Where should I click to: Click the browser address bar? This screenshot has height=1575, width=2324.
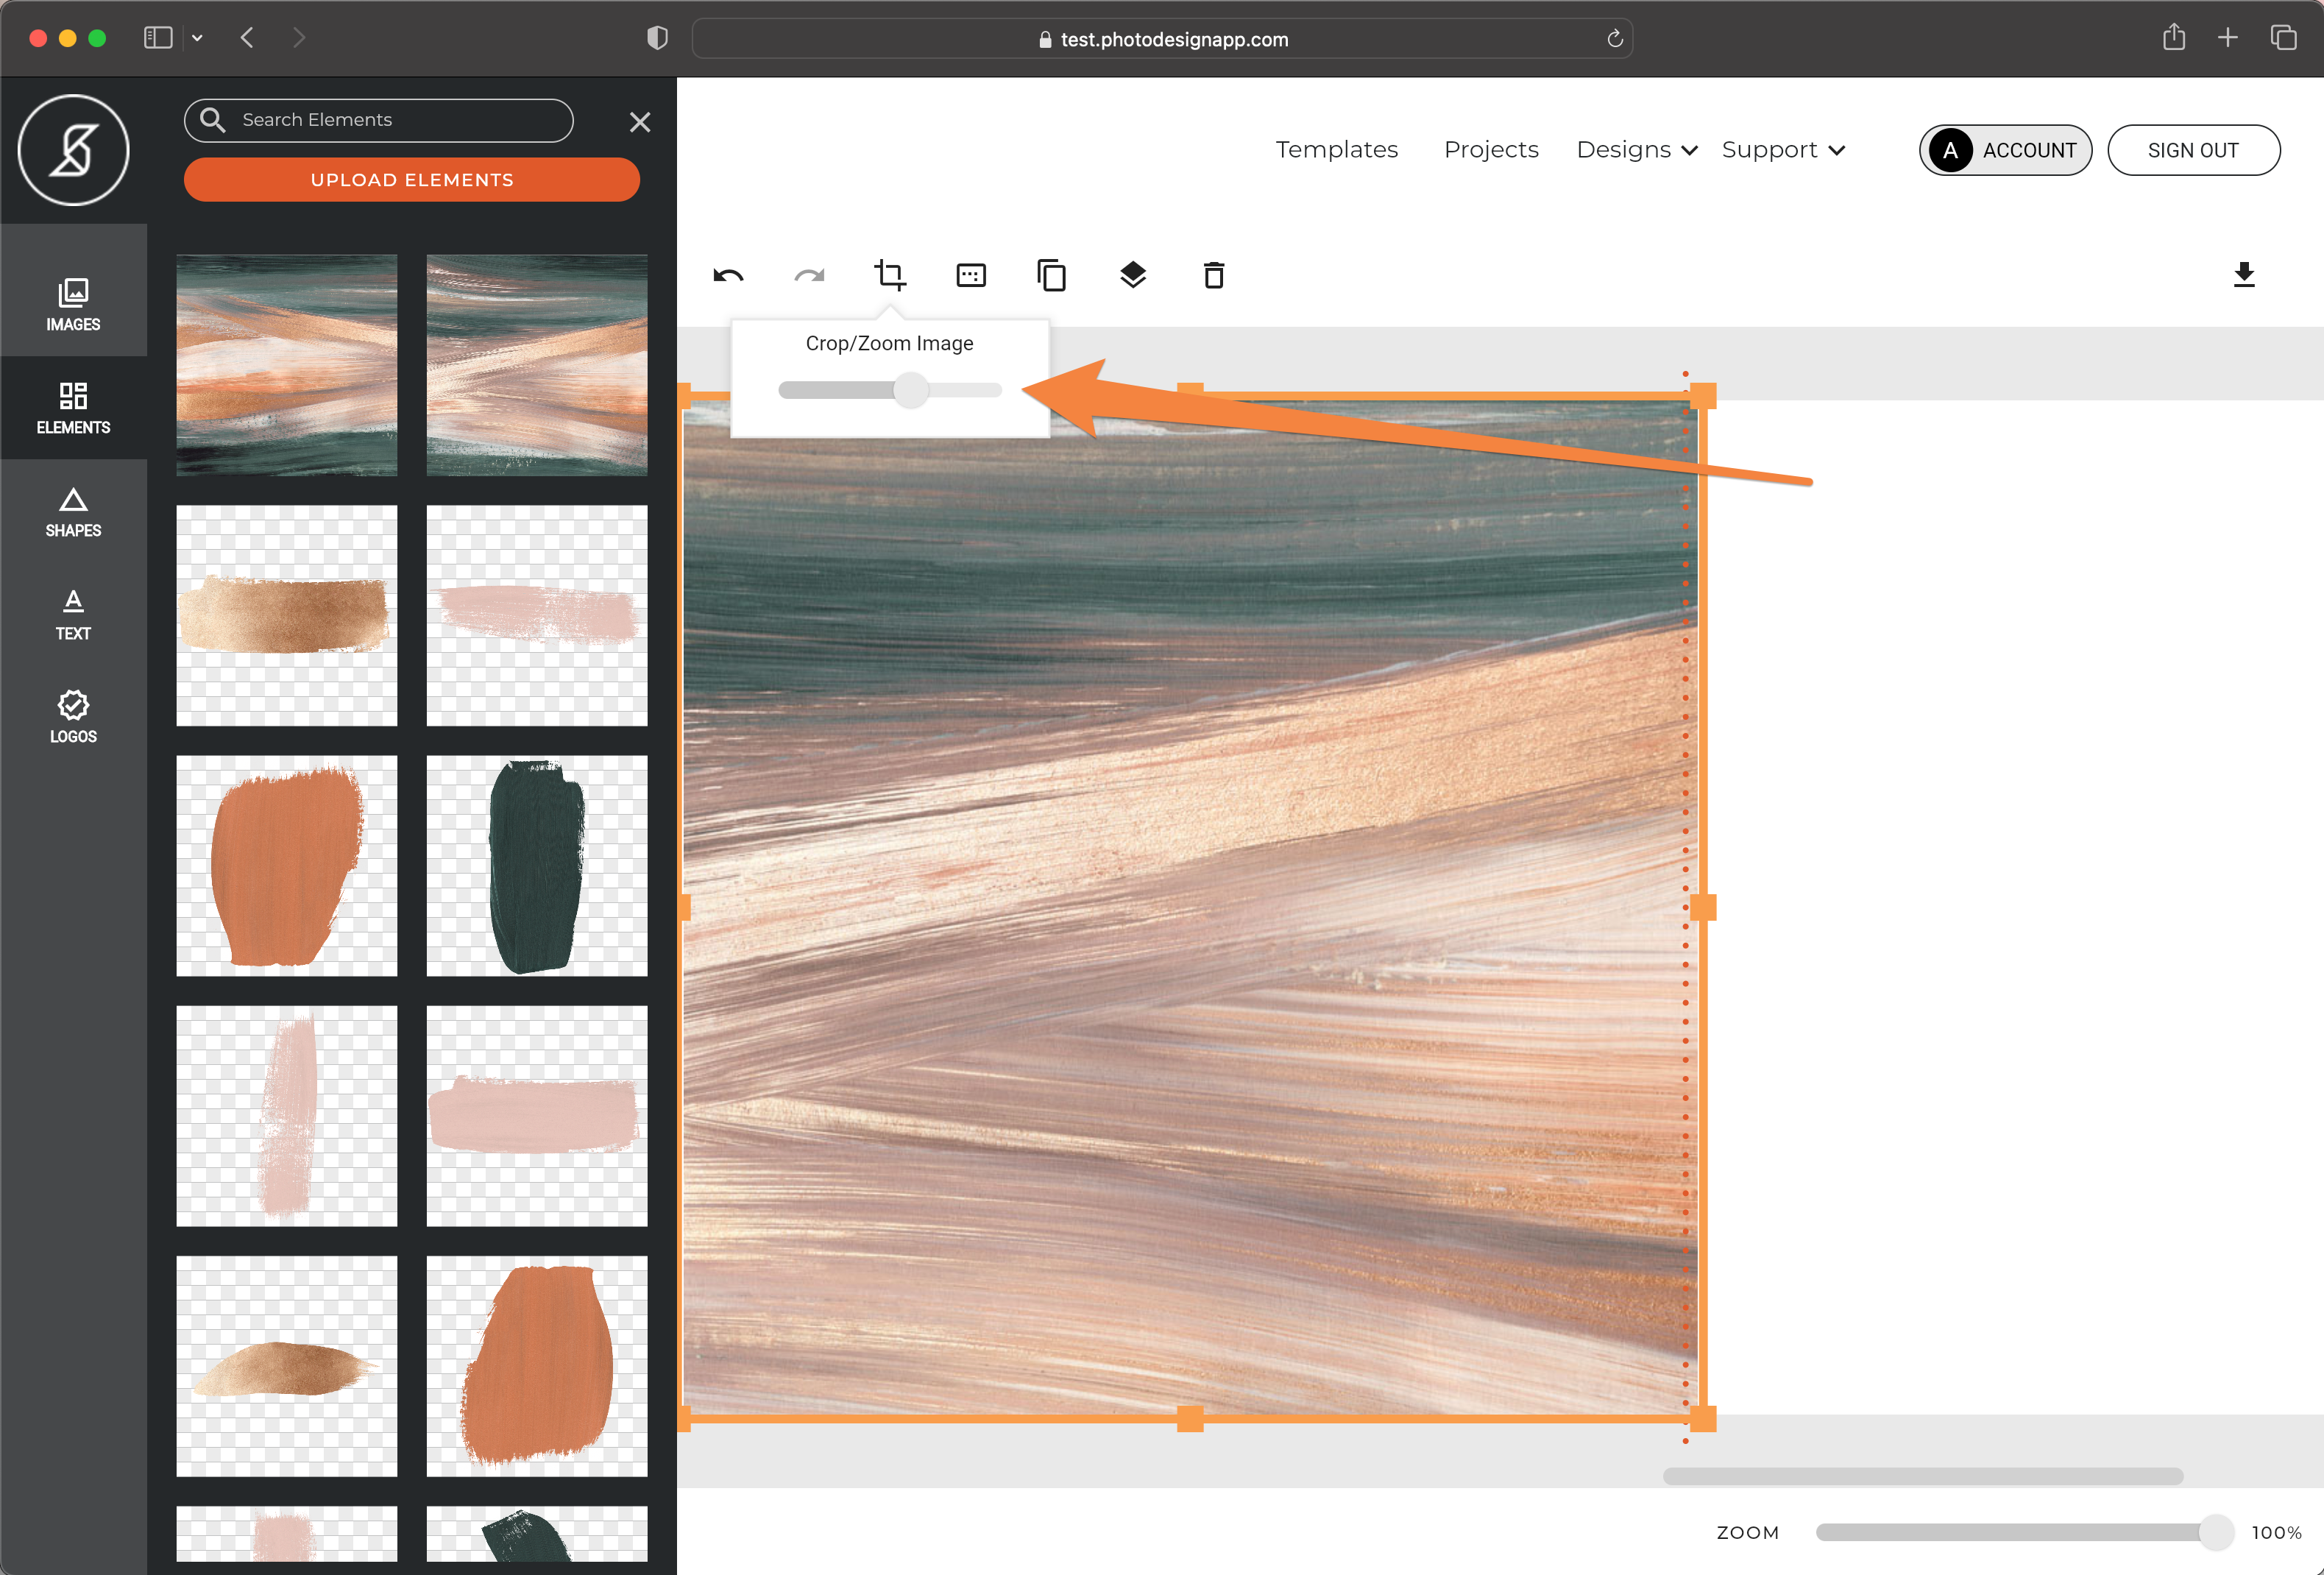[x=1162, y=39]
